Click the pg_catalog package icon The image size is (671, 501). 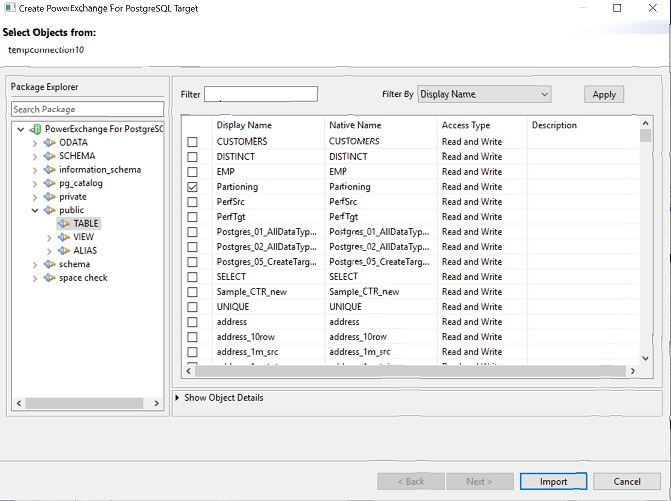50,183
